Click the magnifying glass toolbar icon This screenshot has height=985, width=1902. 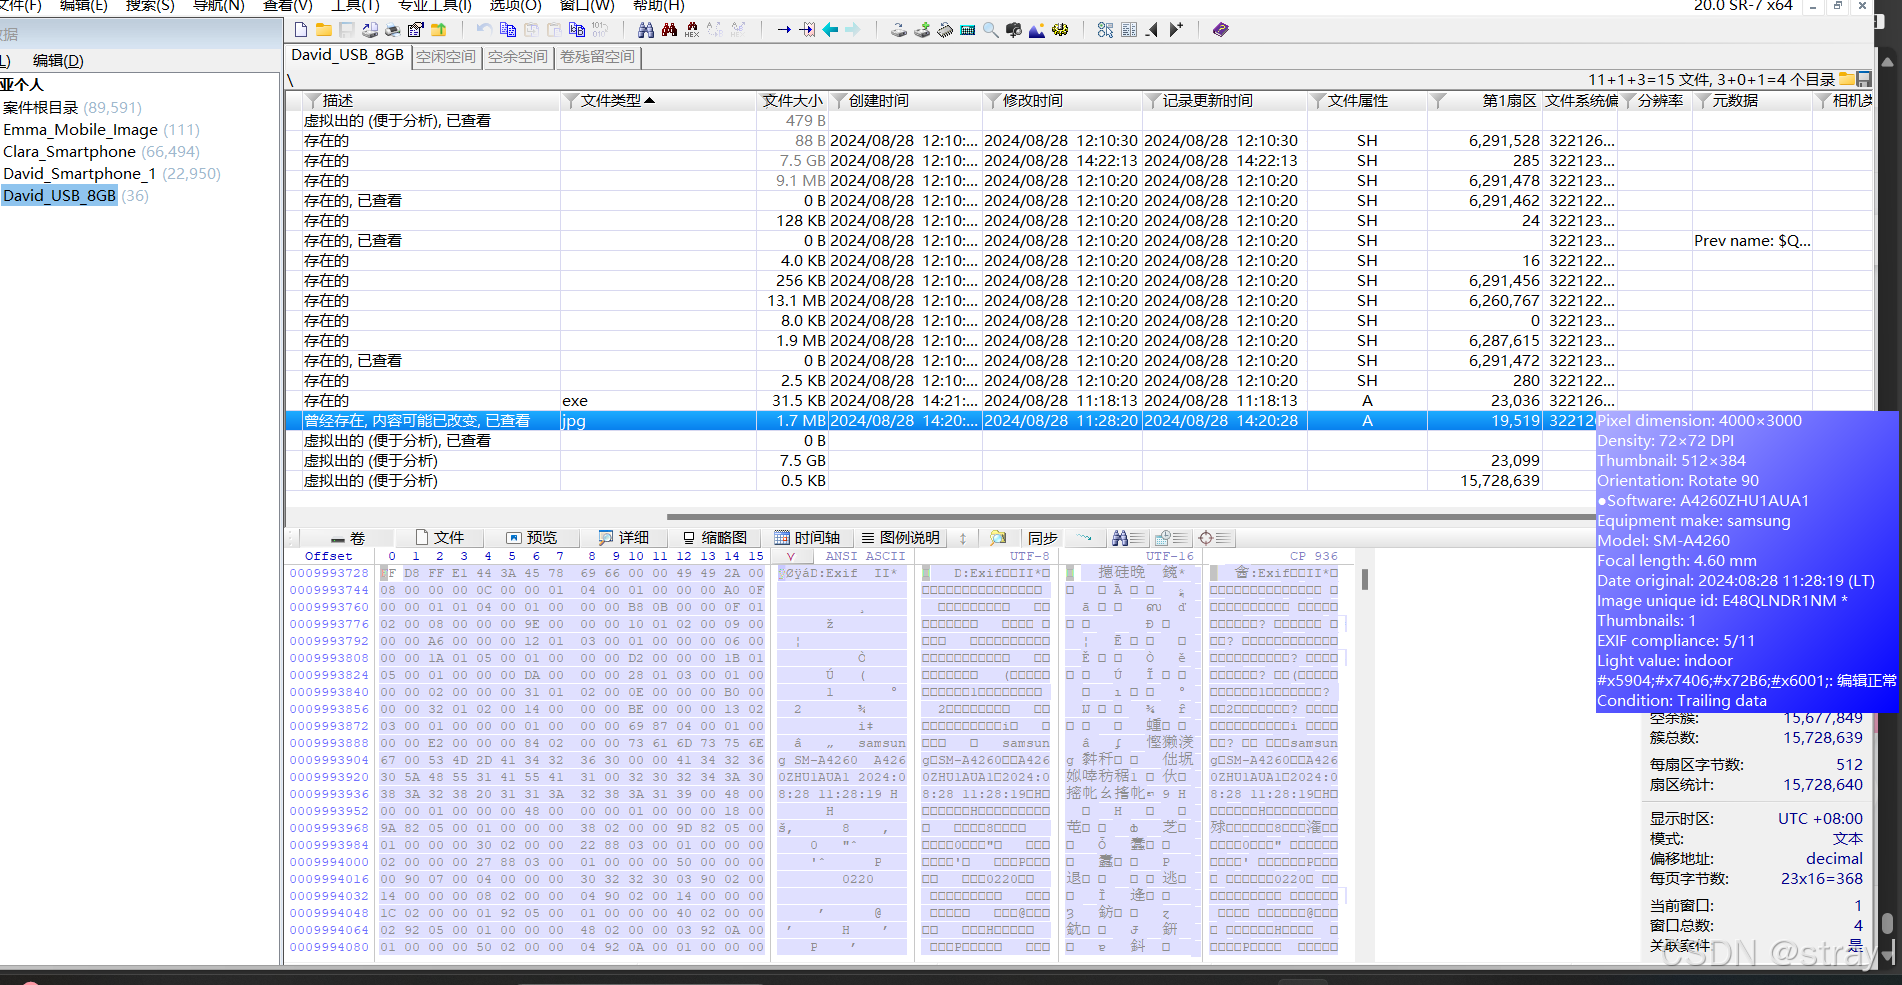[991, 30]
